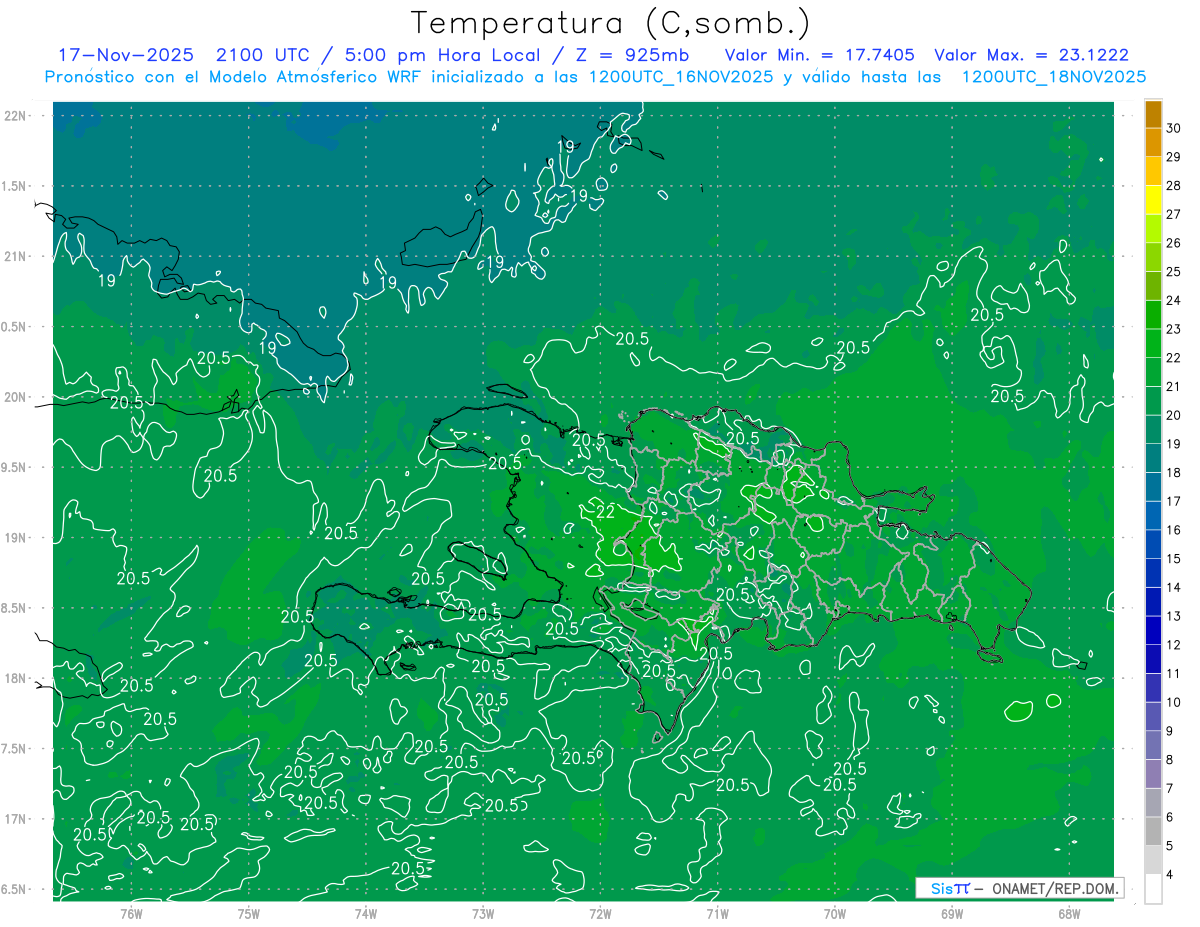This screenshot has height=927, width=1200.
Task: Click the purple legend swatch between 8 and 9
Action: point(1153,744)
